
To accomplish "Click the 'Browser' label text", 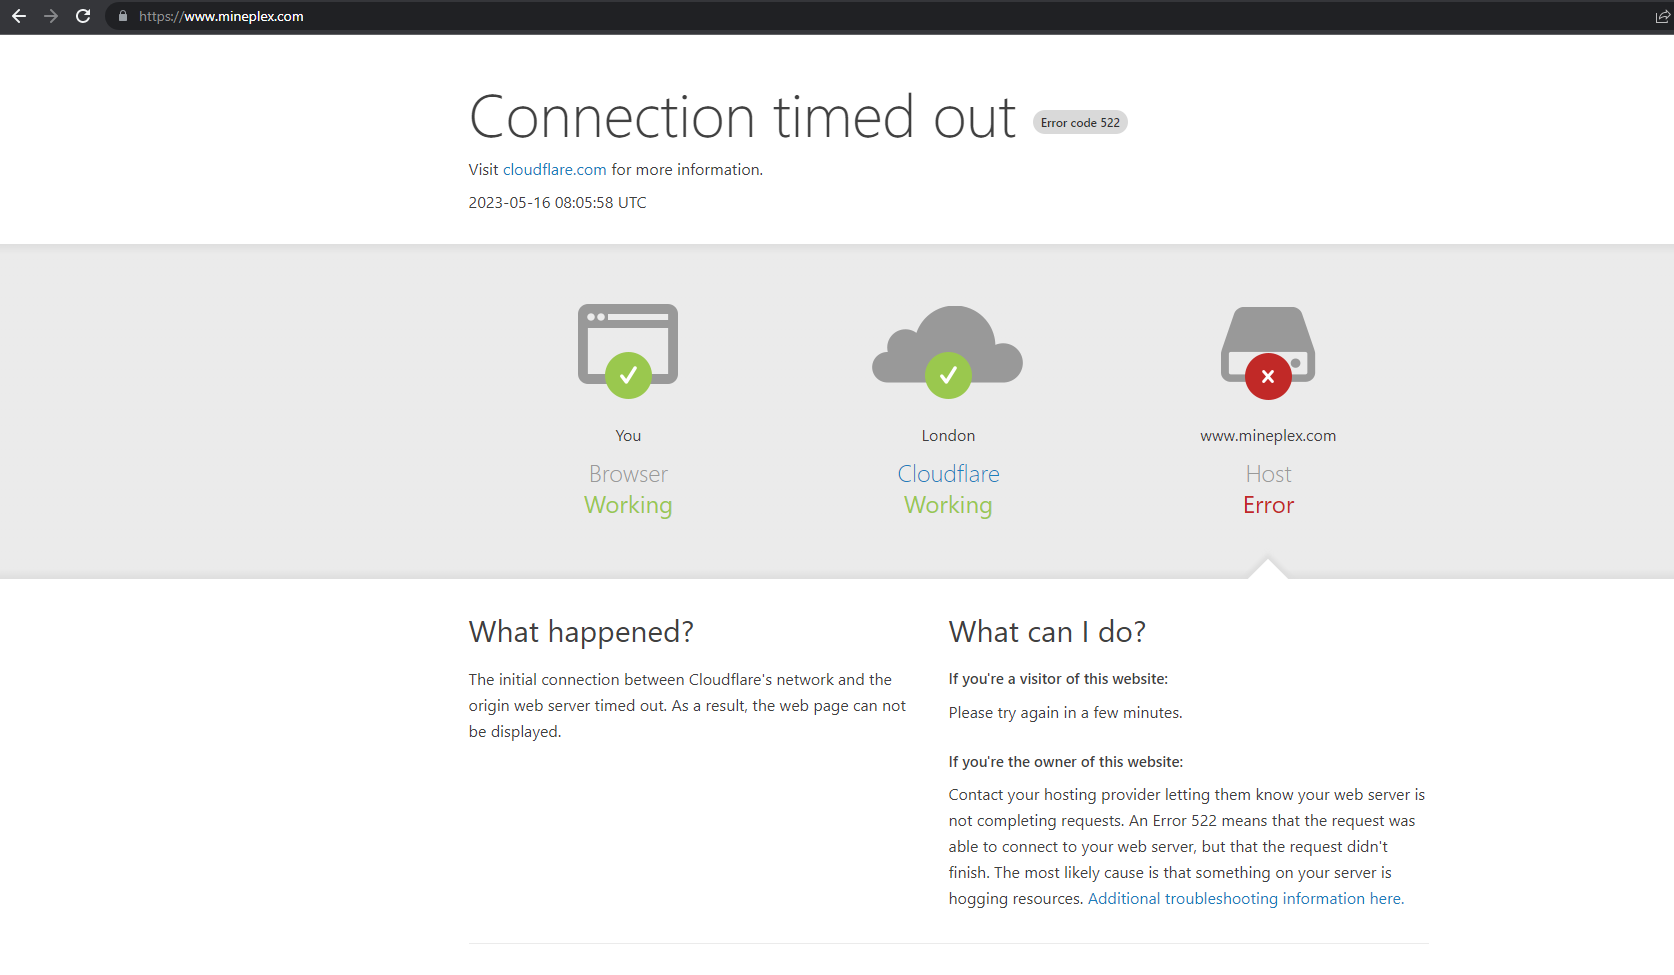I will [628, 474].
